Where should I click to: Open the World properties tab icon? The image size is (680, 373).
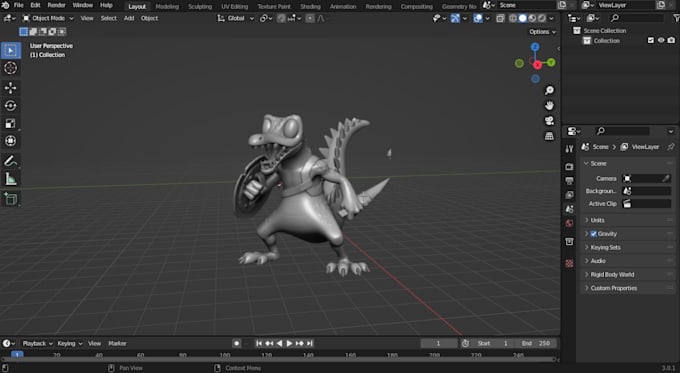point(569,223)
